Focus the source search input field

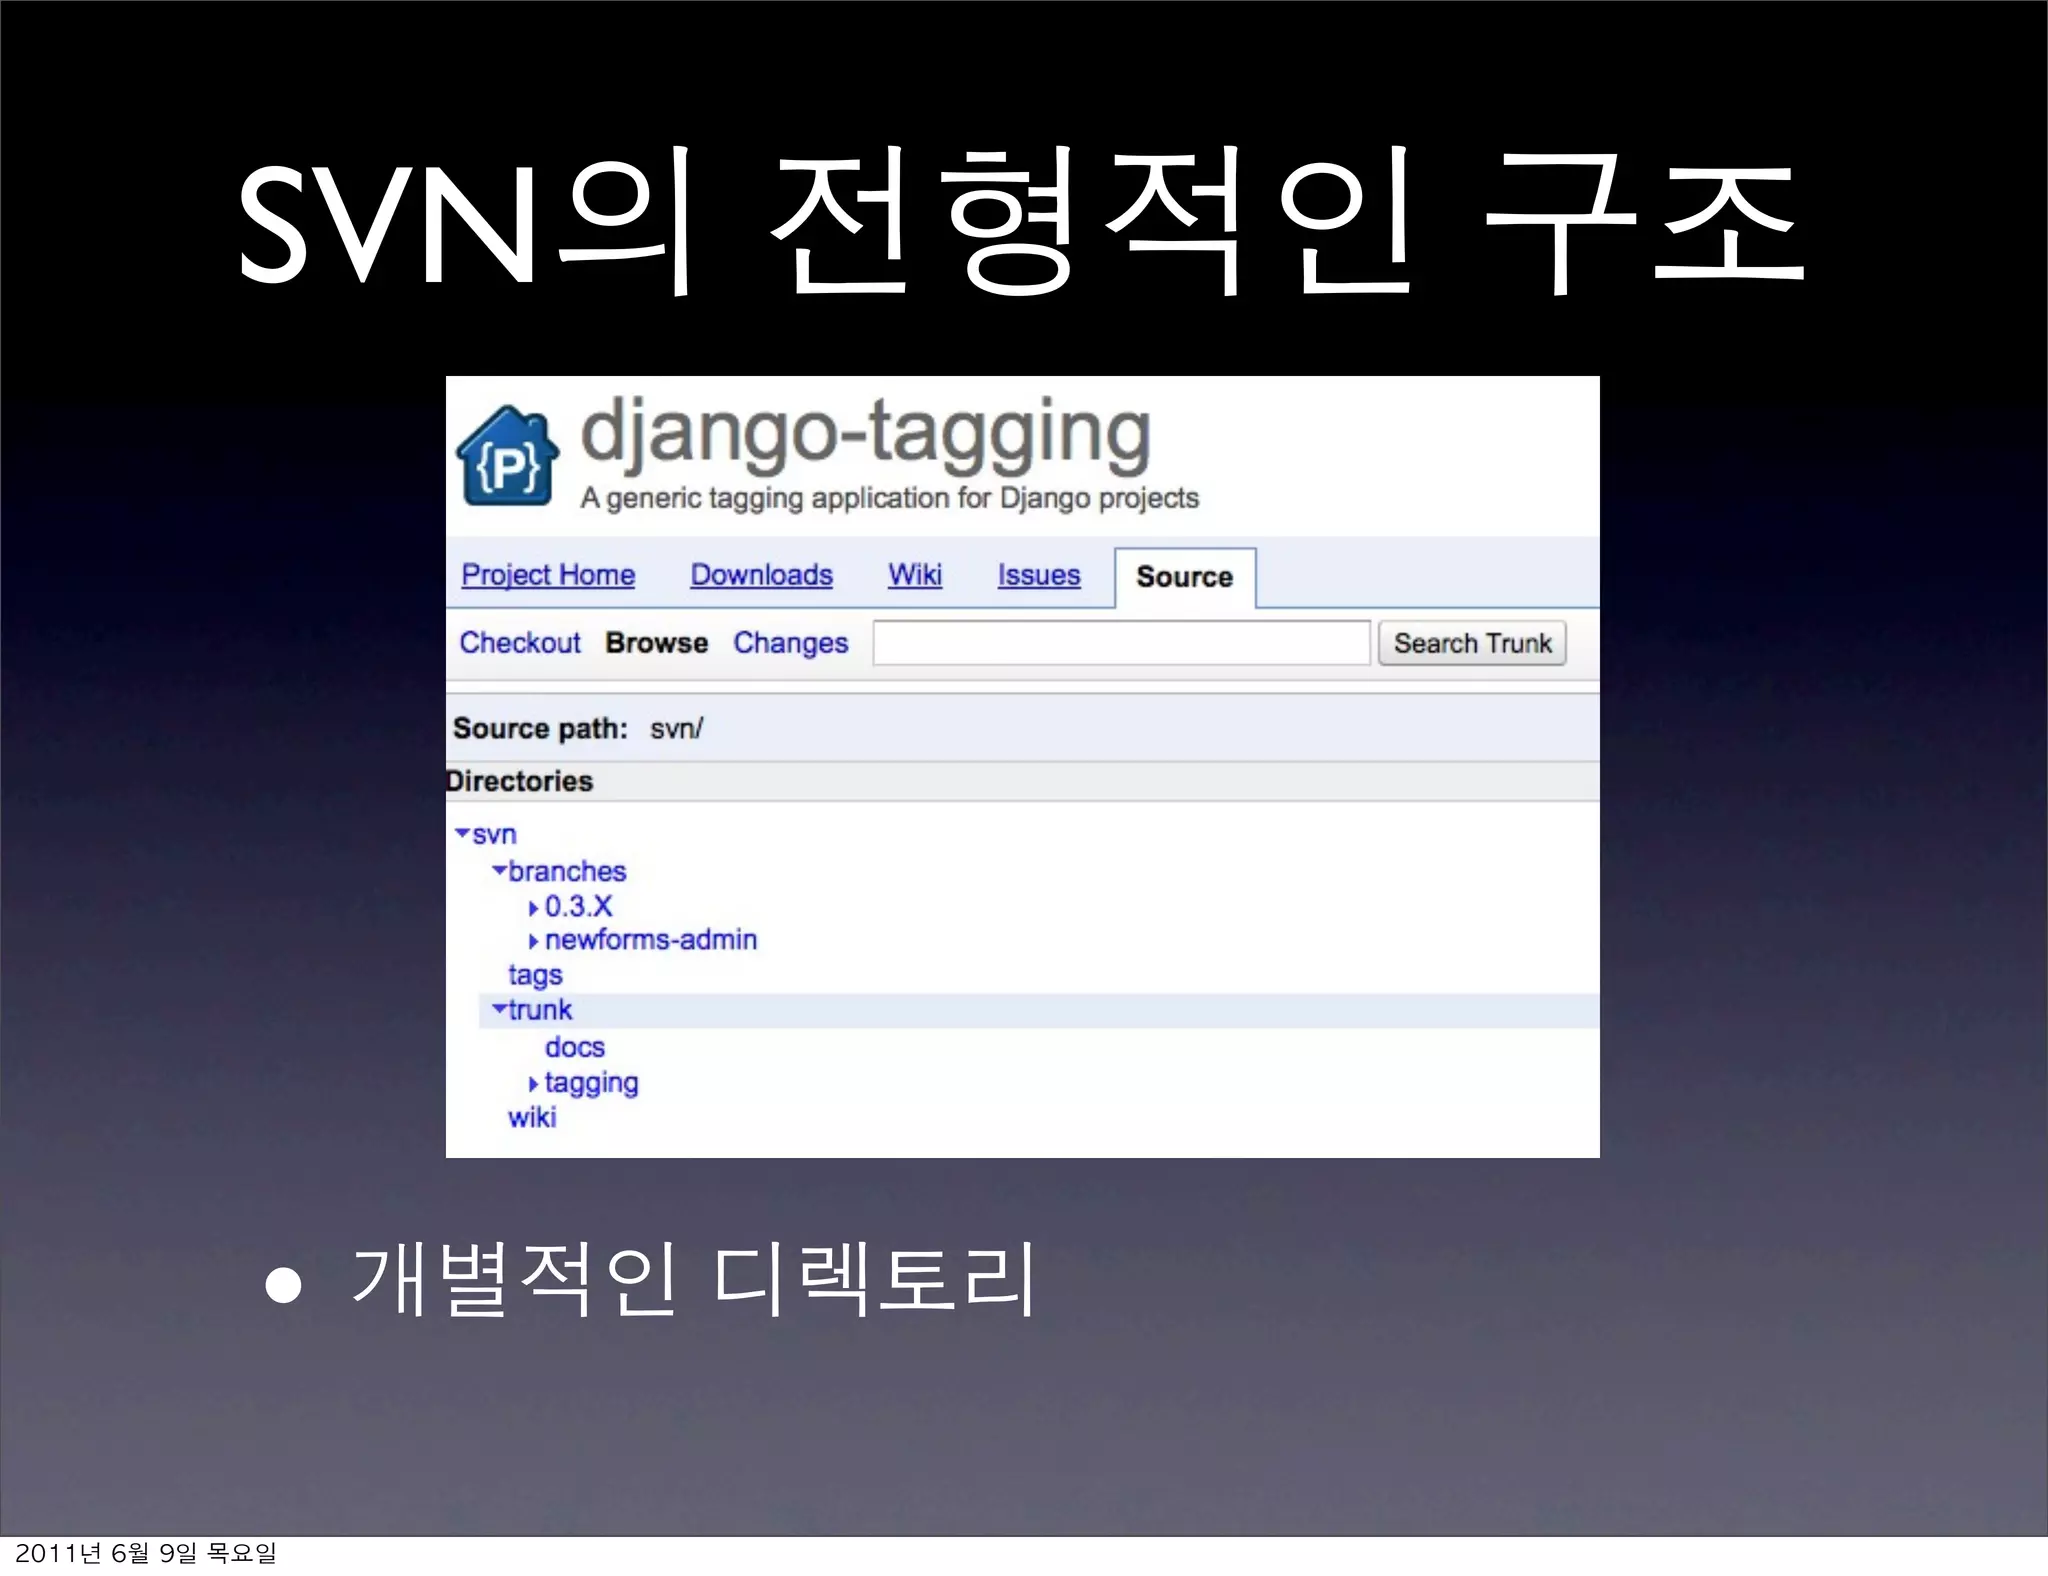1121,643
